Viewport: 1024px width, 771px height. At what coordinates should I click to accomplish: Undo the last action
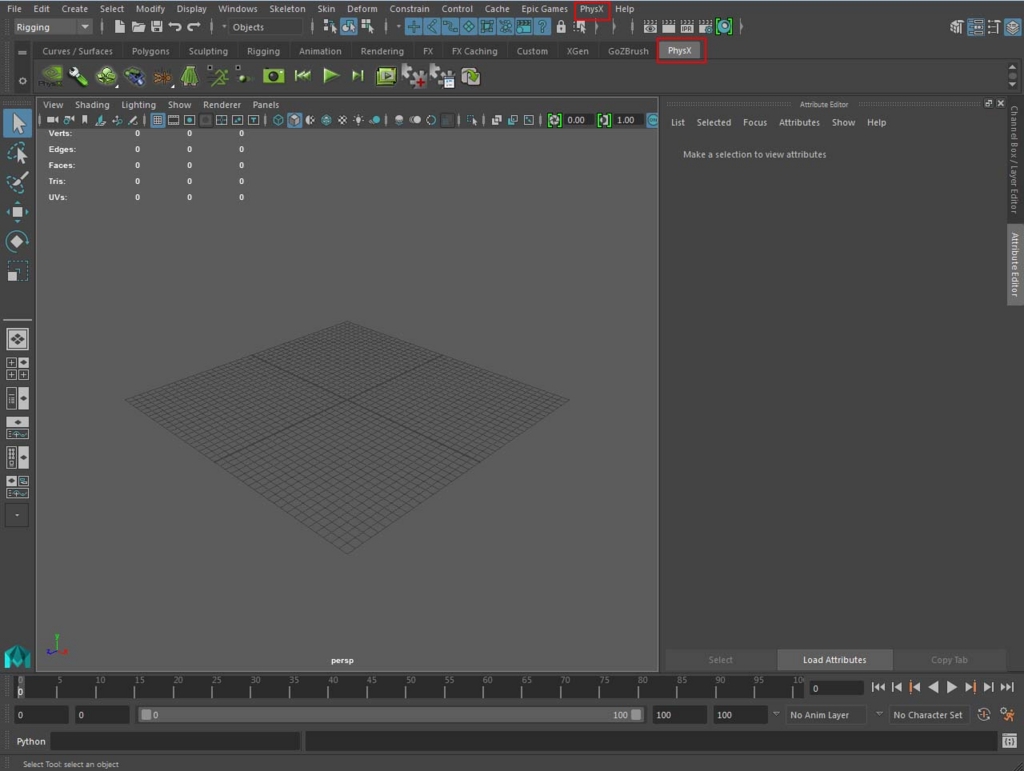pyautogui.click(x=174, y=27)
